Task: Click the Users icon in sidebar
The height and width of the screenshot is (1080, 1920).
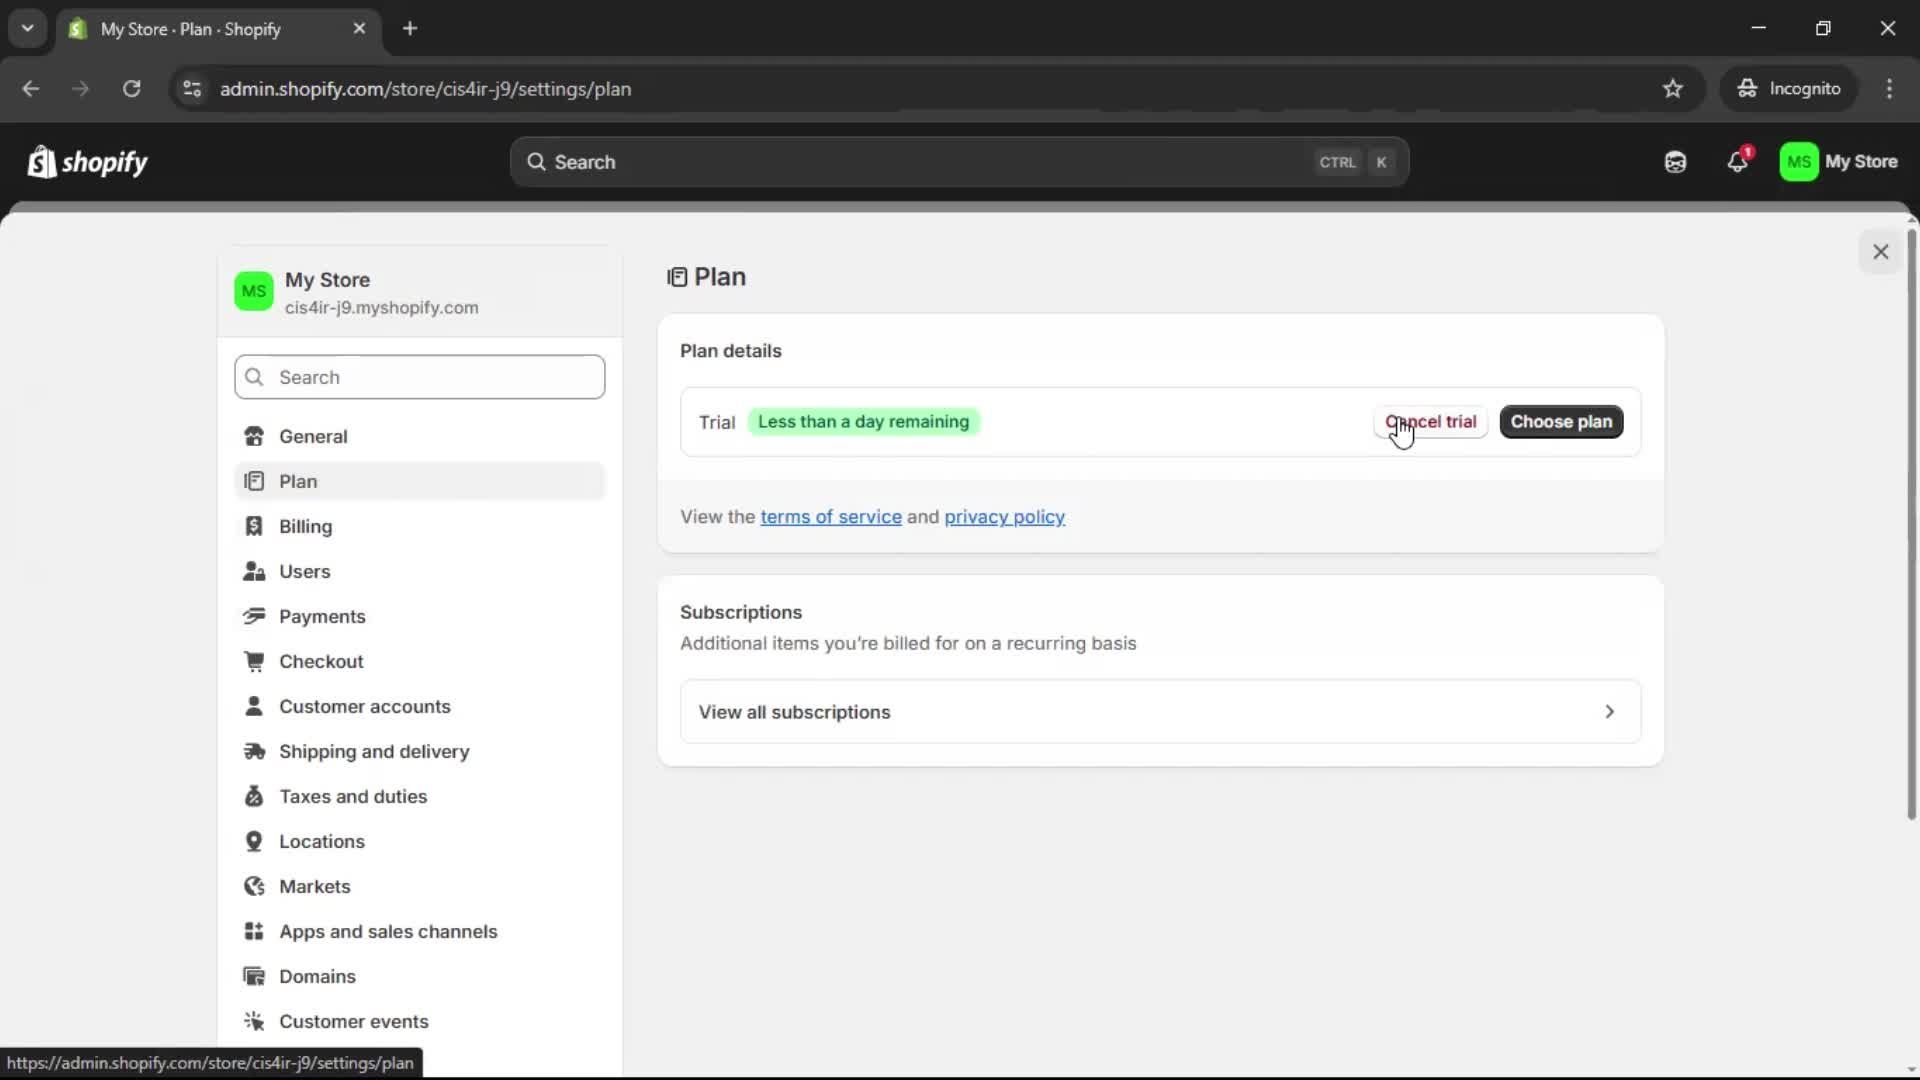Action: point(254,572)
